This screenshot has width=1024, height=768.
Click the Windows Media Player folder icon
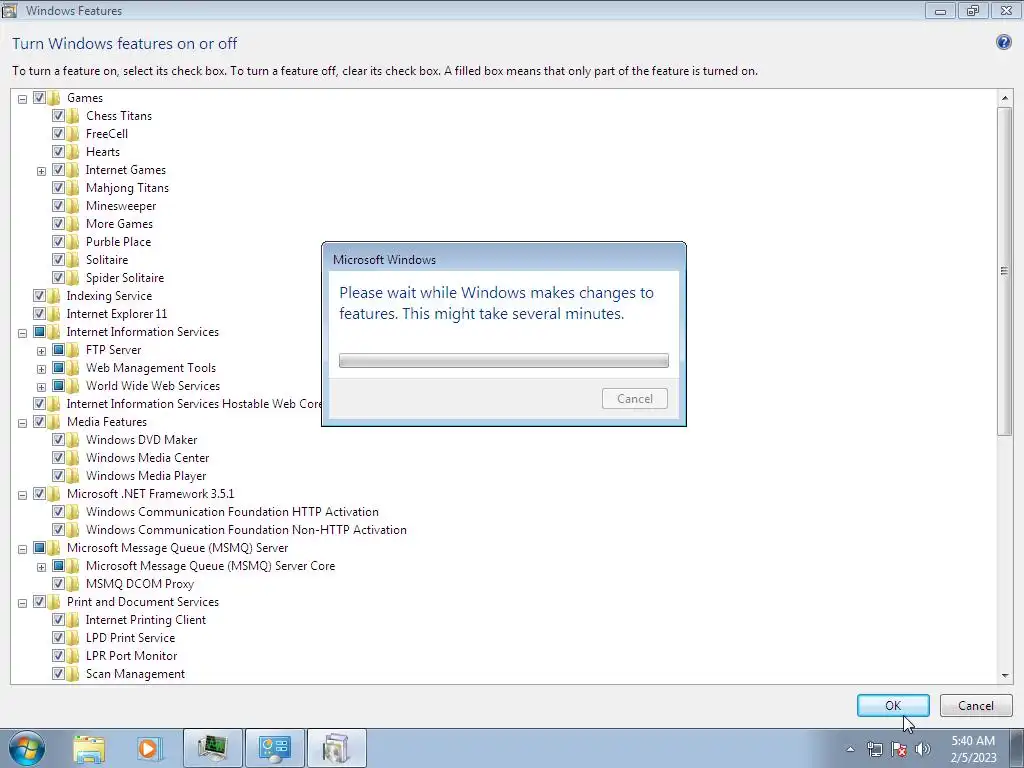[73, 476]
